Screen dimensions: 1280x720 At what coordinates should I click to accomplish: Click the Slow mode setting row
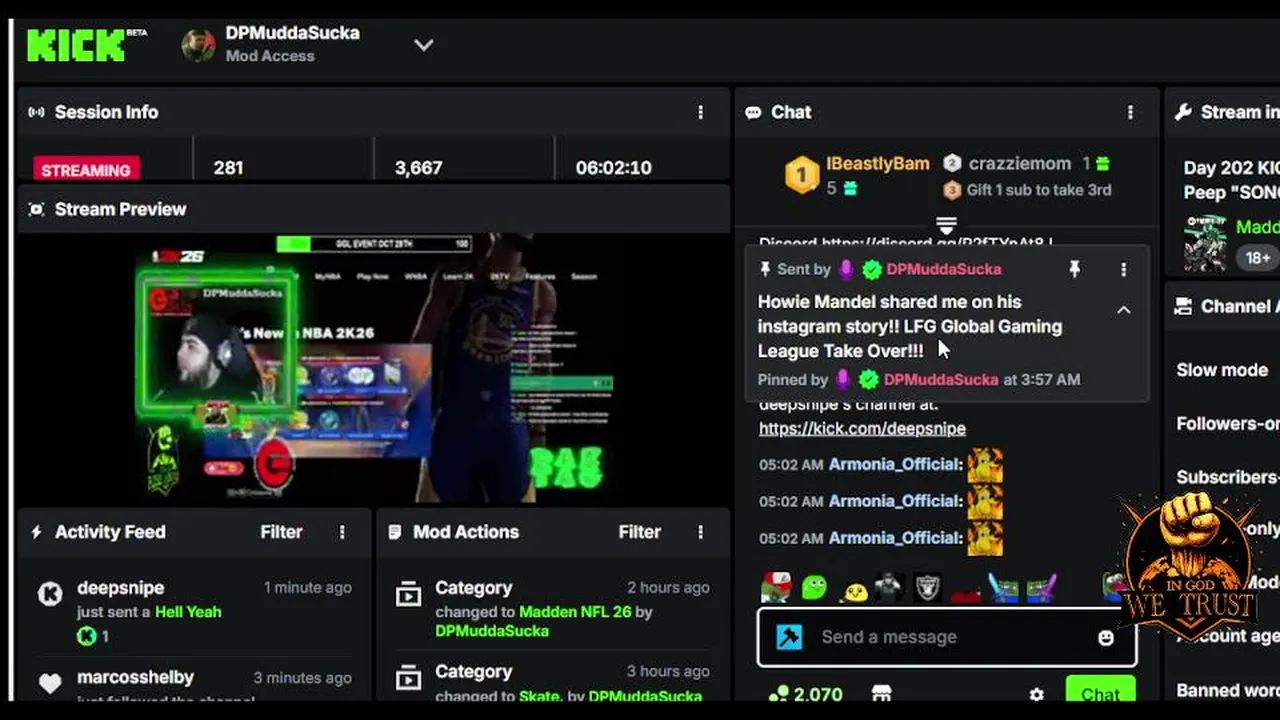click(1222, 370)
